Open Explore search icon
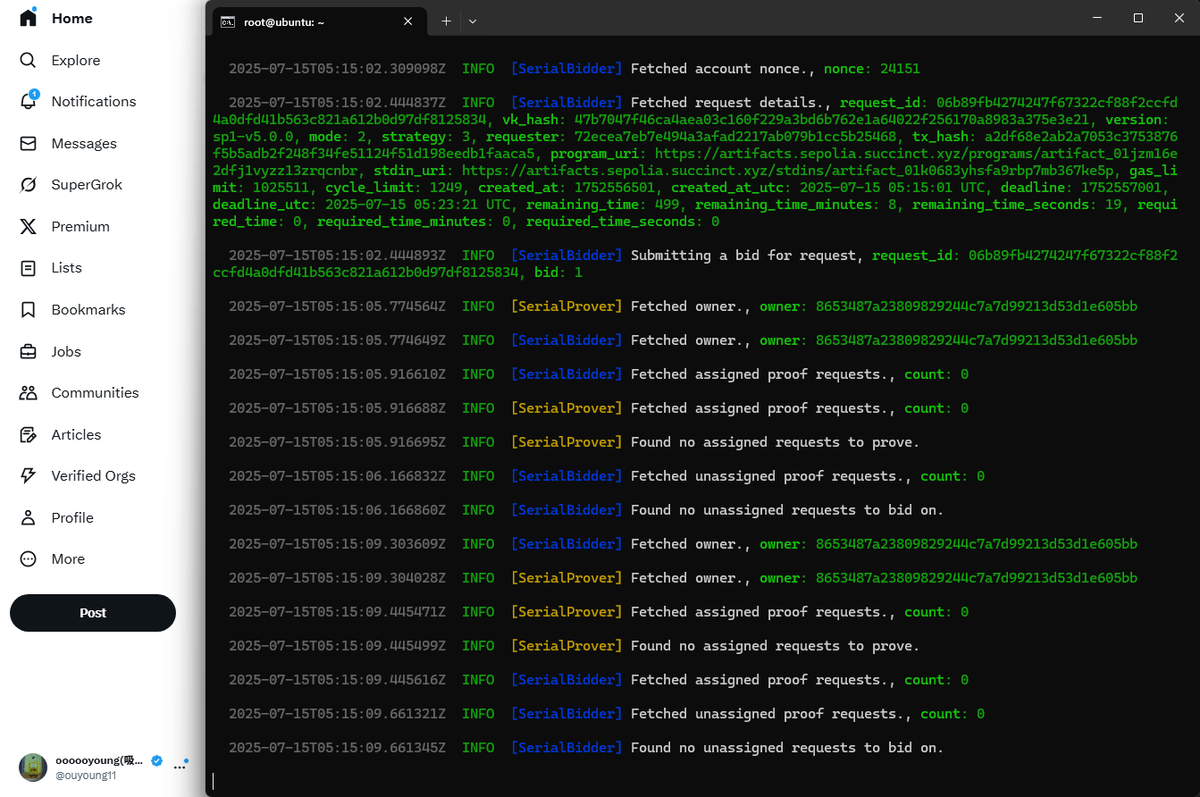This screenshot has height=797, width=1200. (x=28, y=60)
